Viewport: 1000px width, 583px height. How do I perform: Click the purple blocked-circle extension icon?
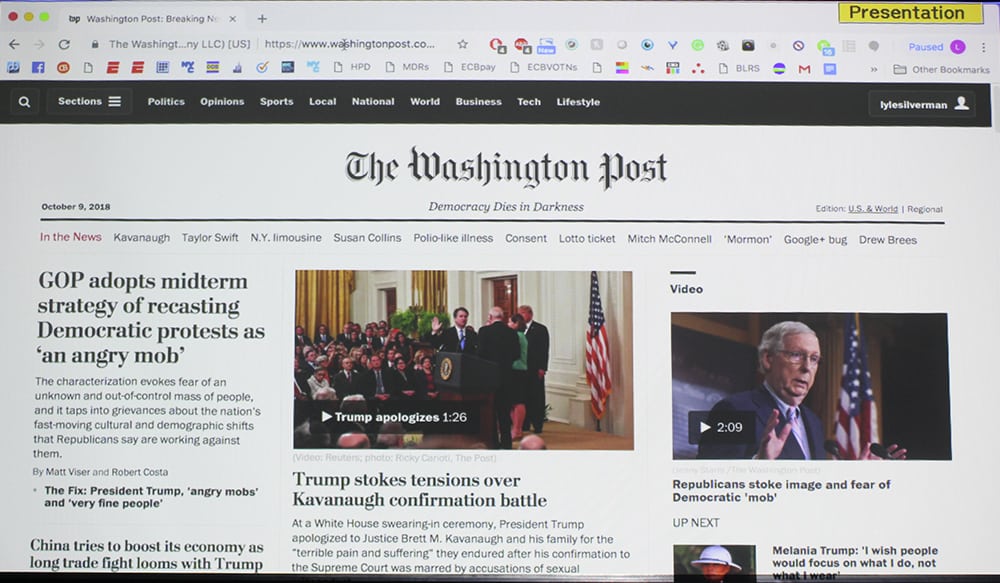pos(798,46)
